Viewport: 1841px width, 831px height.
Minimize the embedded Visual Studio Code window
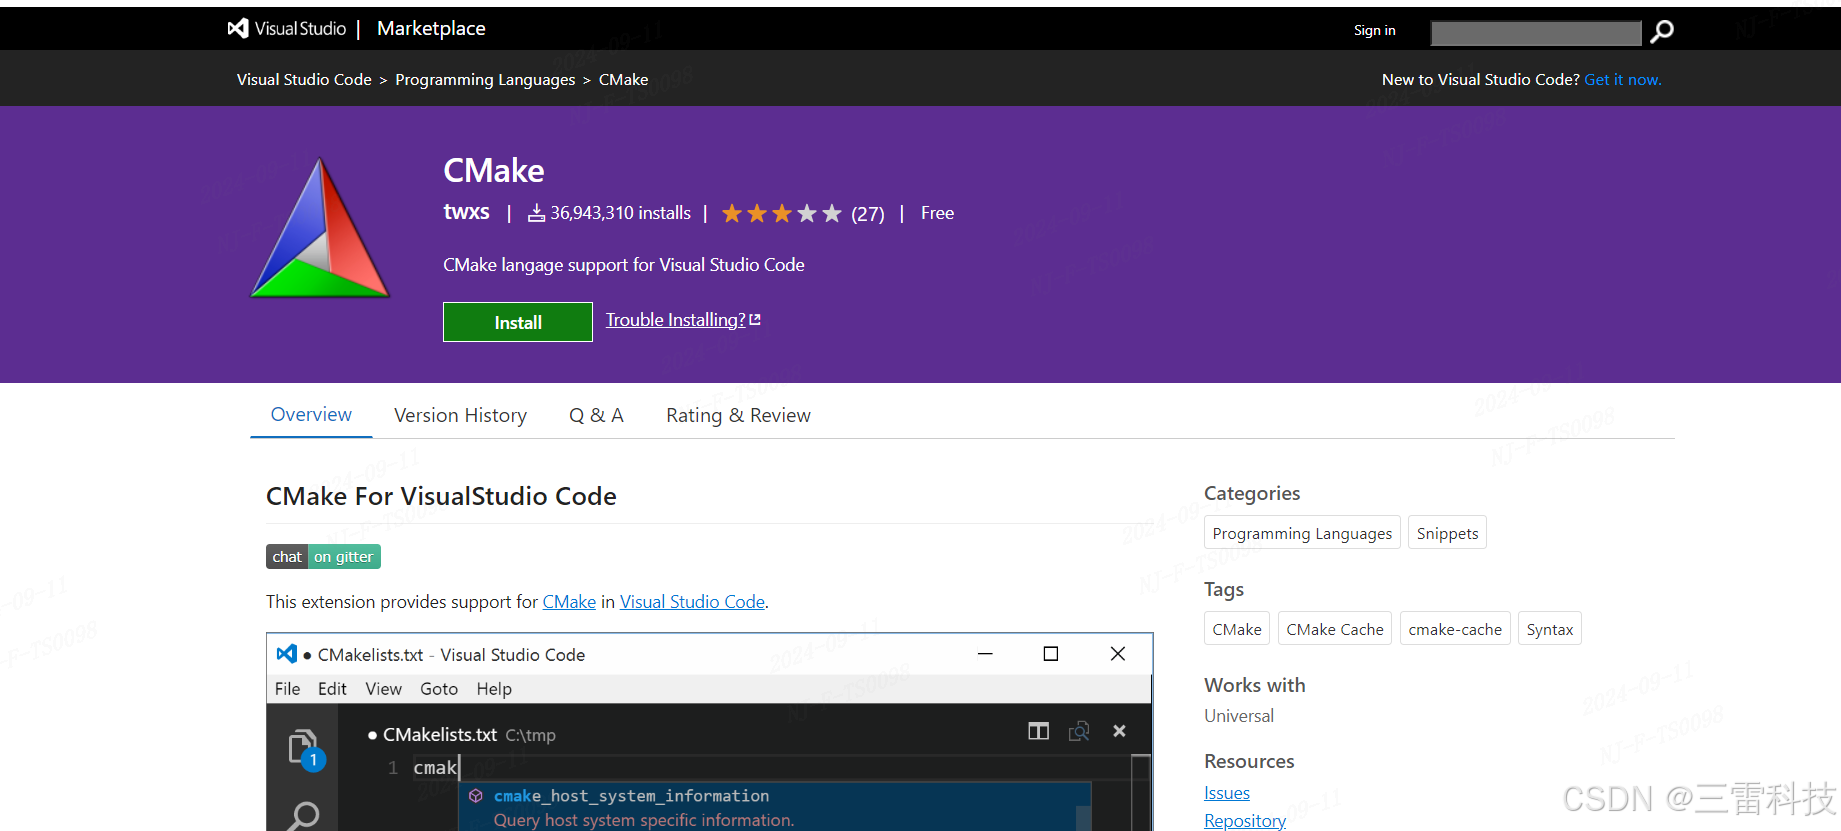pyautogui.click(x=985, y=654)
